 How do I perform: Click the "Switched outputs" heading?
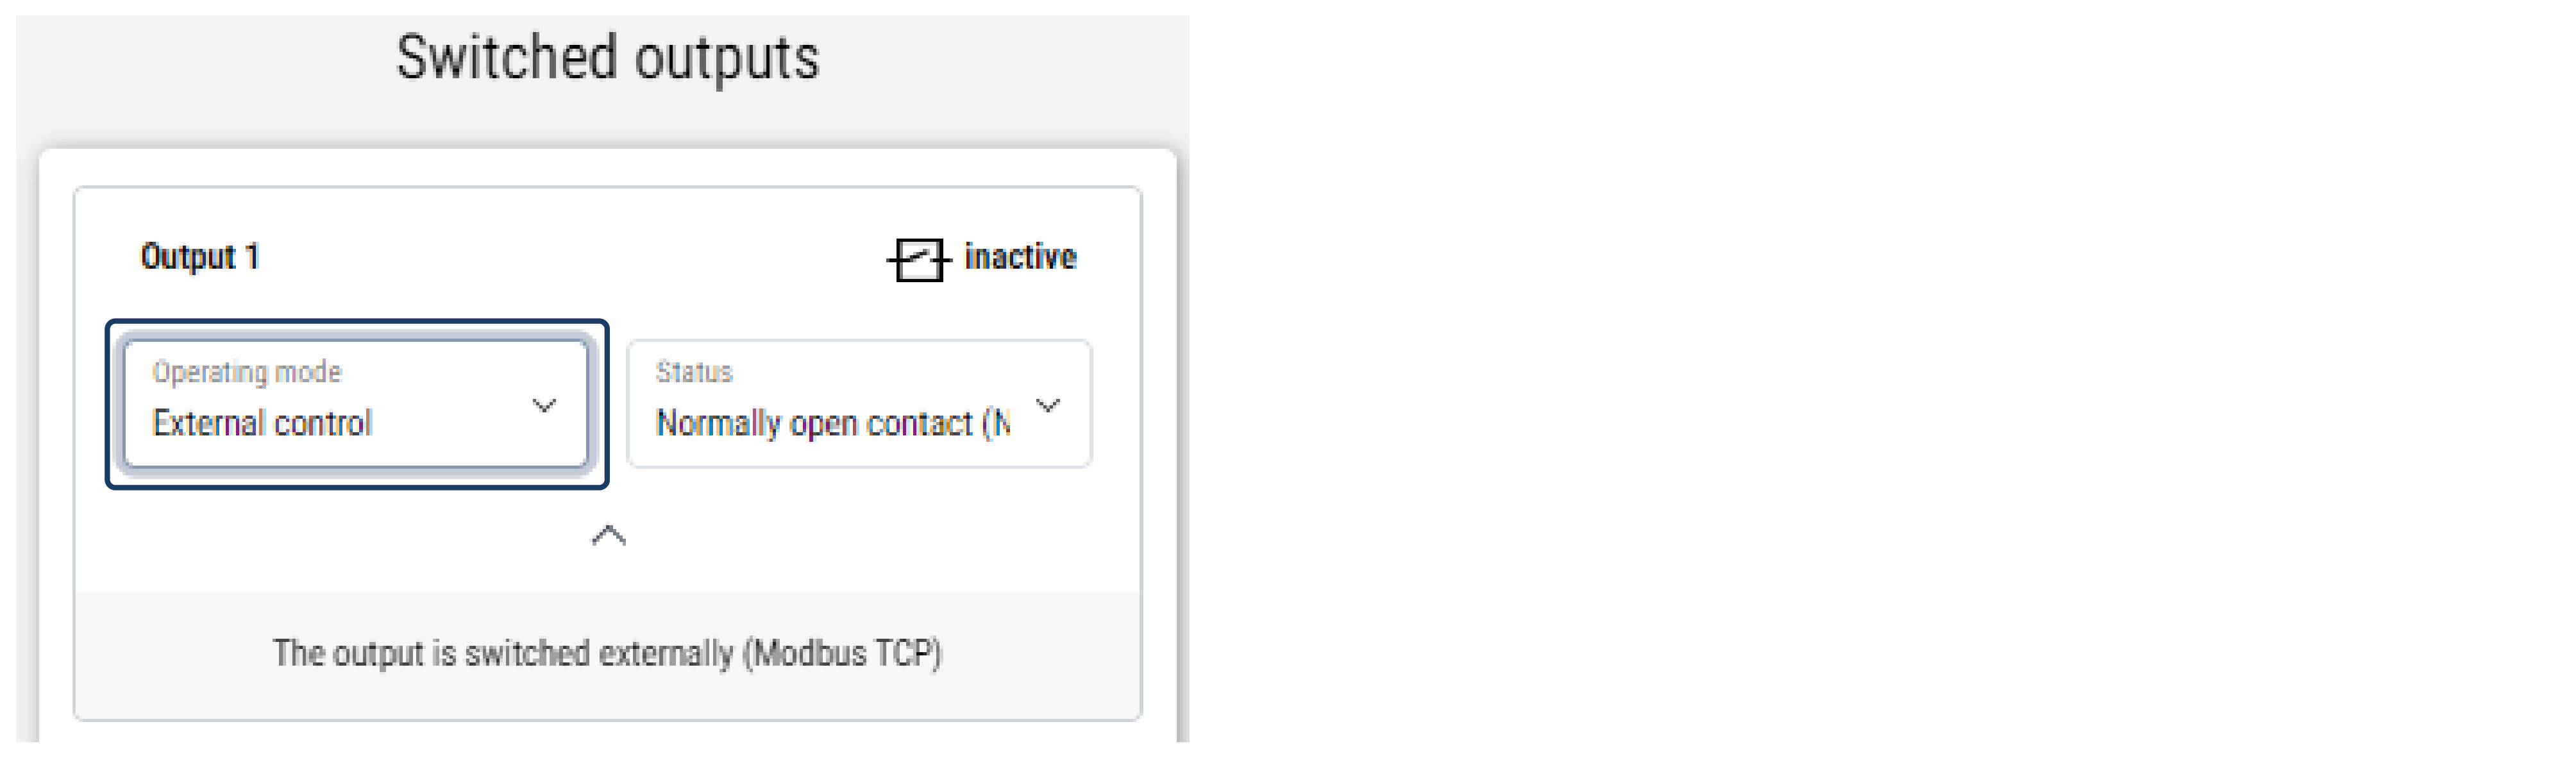(607, 57)
